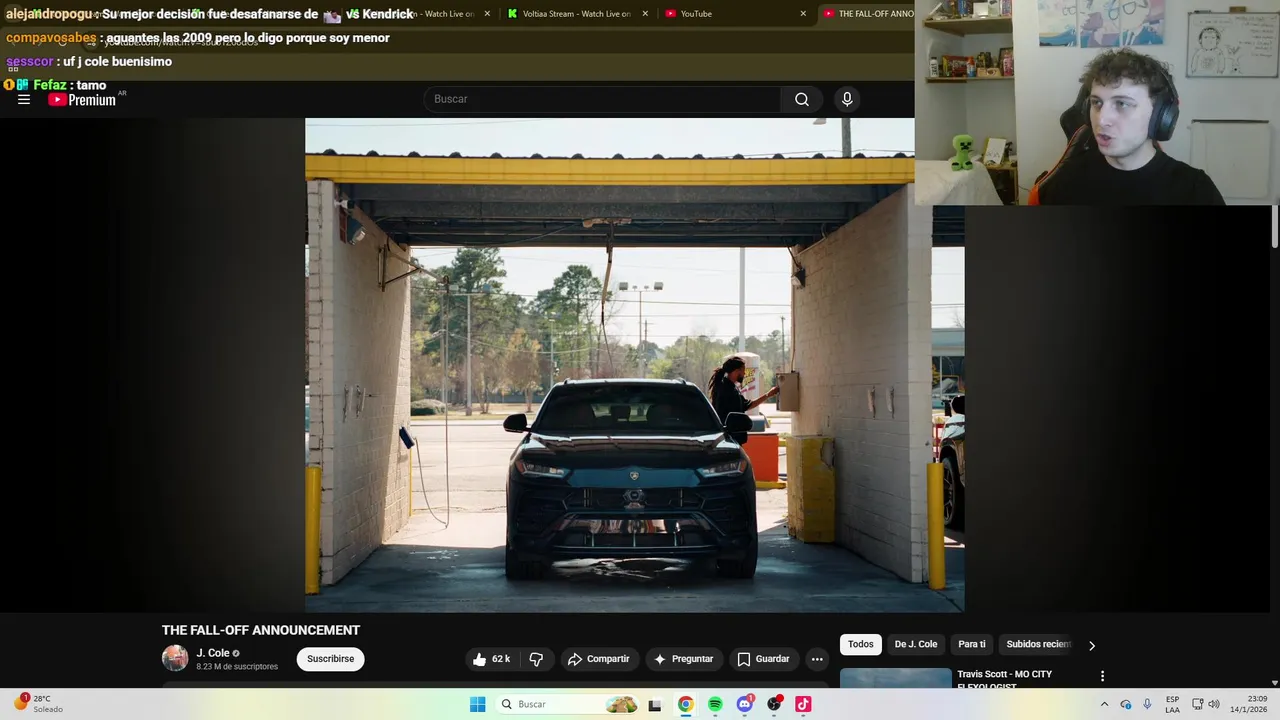Show hidden system tray icons
The height and width of the screenshot is (720, 1280).
(1104, 704)
